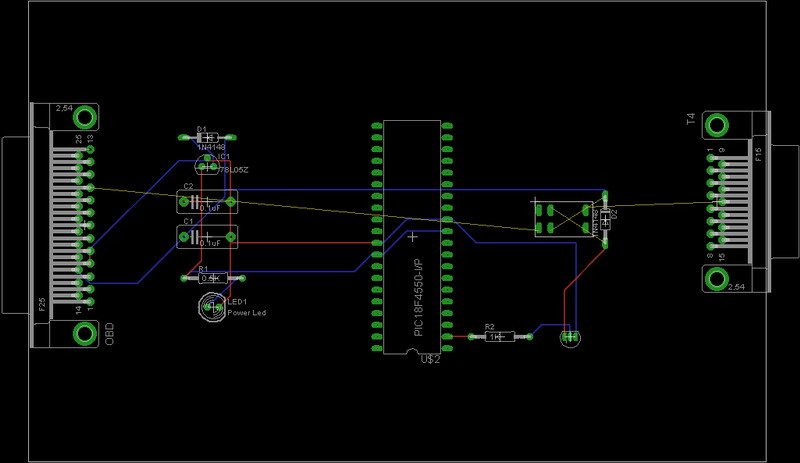Click the '78L05Z' value text
The image size is (800, 463).
[x=234, y=170]
